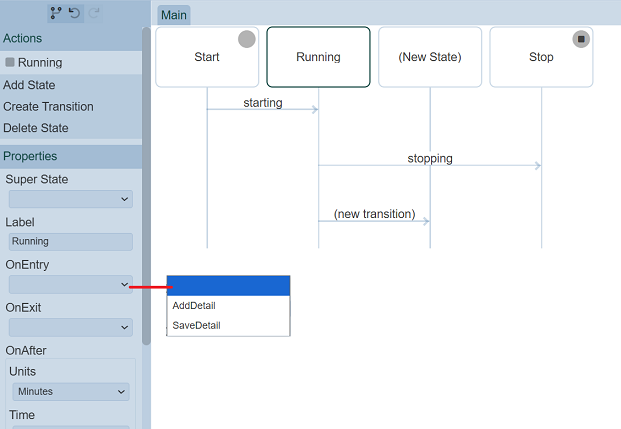The image size is (621, 429).
Task: Click Delete State action
Action: click(36, 128)
